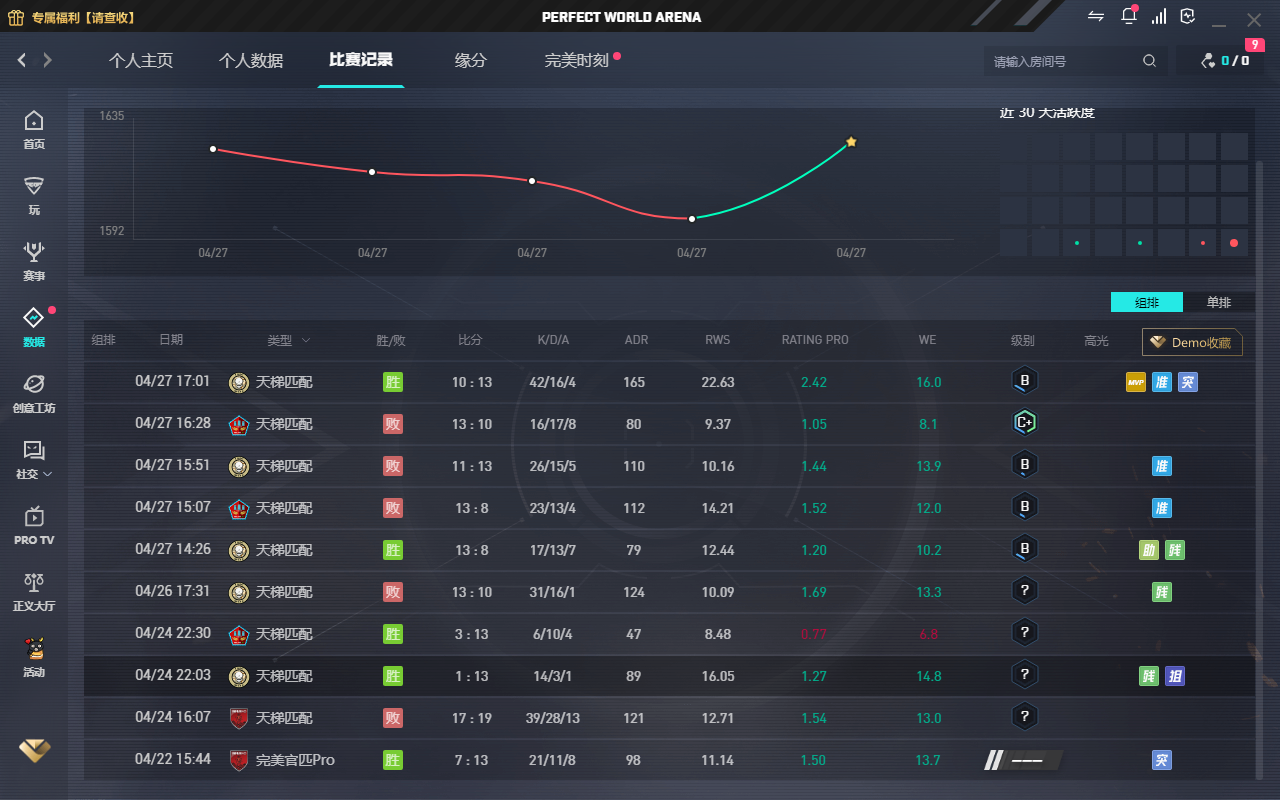Click WE value 6.8
Screen dimensions: 1280x800
click(928, 634)
